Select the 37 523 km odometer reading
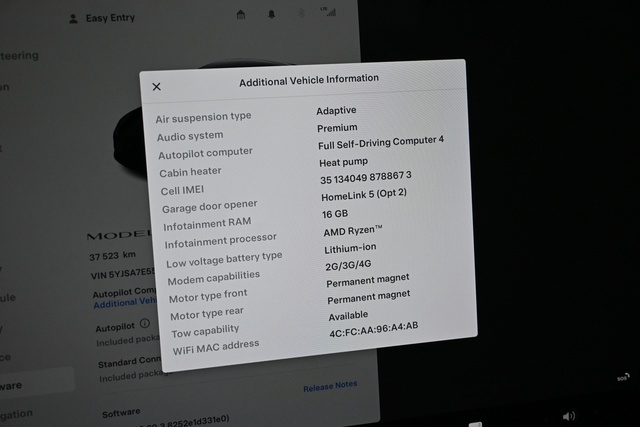 112,256
